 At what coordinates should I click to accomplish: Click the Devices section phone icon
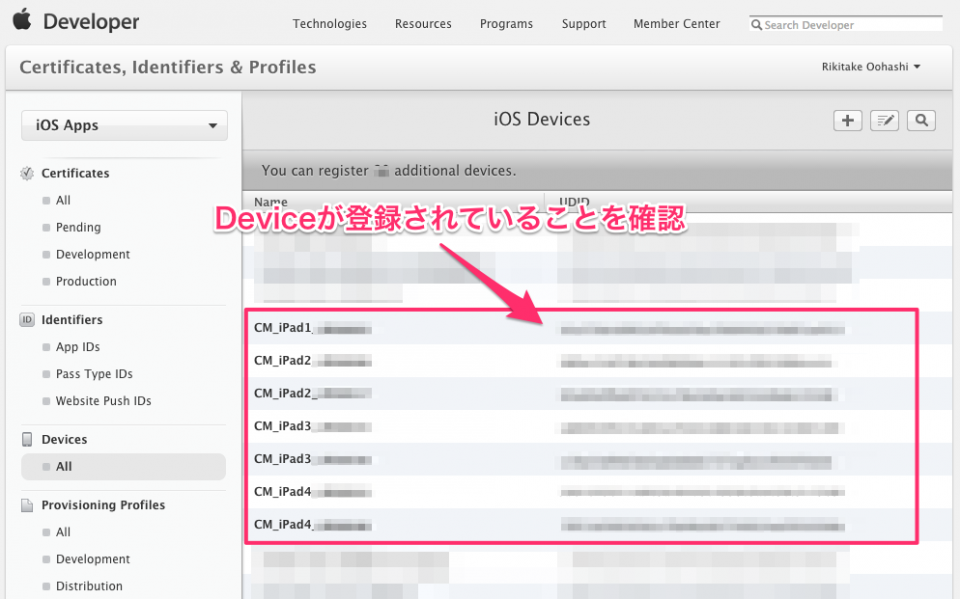[27, 439]
